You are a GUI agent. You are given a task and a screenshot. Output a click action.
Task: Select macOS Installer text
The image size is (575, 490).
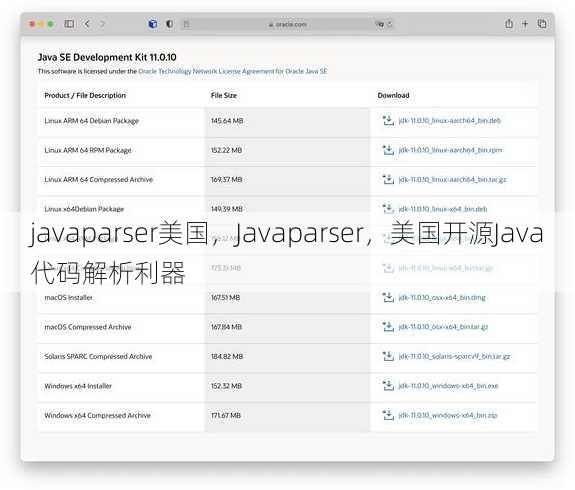point(69,297)
